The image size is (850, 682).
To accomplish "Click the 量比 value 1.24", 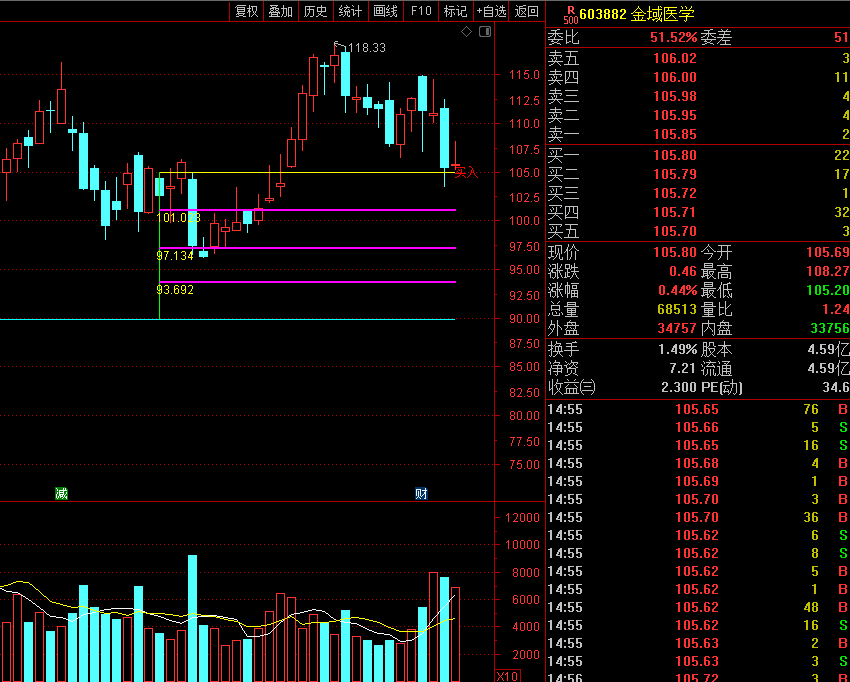I will (835, 309).
